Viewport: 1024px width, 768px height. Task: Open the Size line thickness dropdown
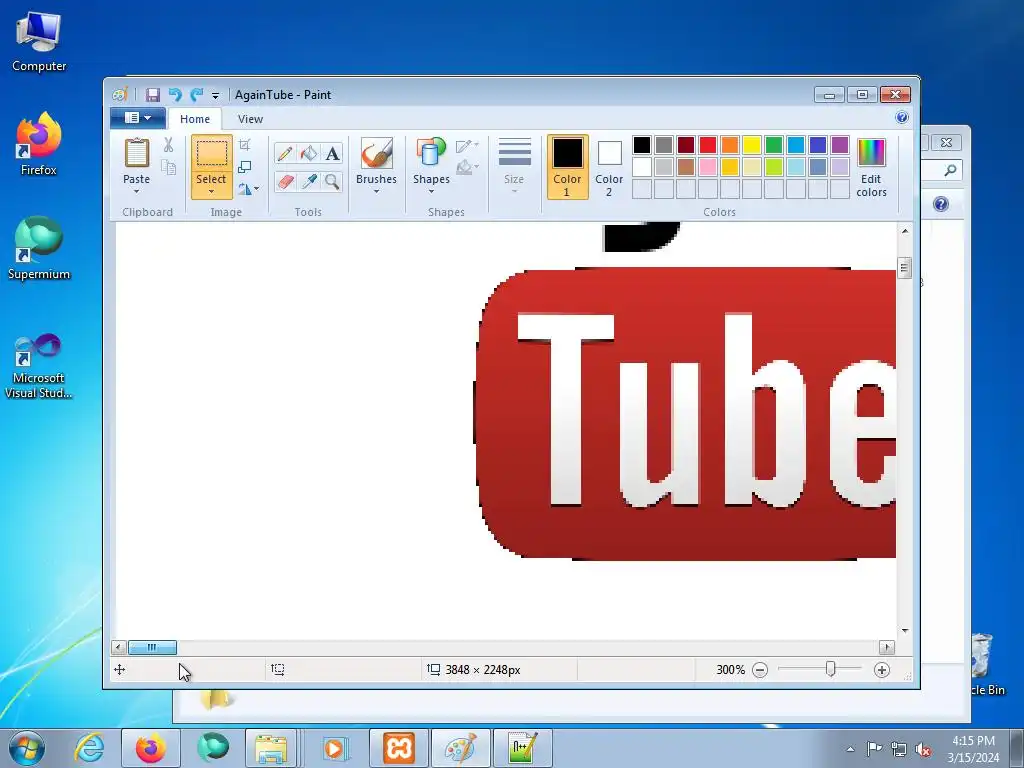514,167
